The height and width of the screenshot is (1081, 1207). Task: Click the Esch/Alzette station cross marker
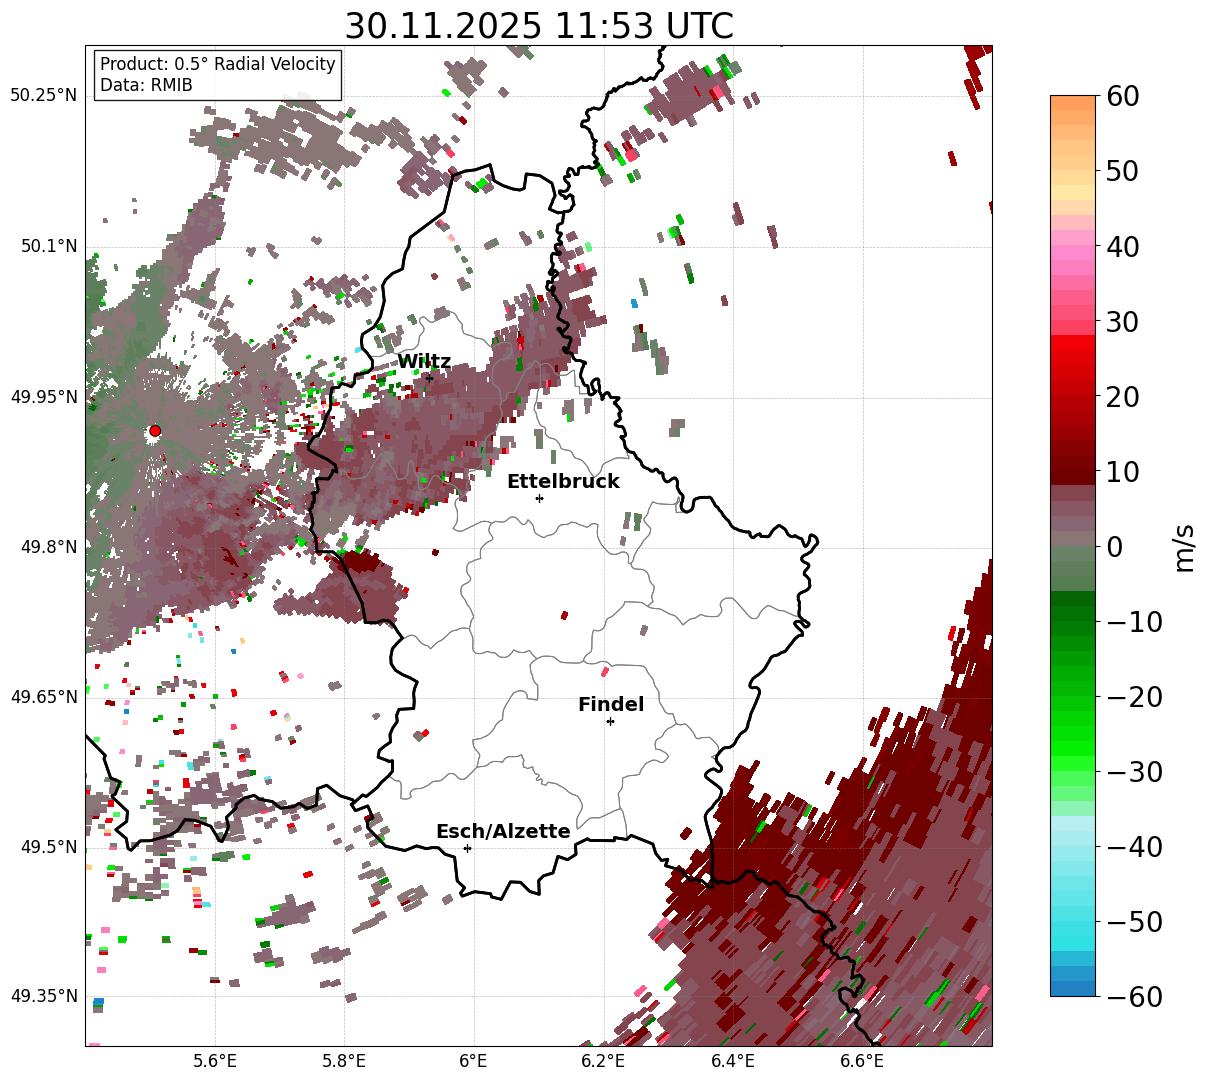467,848
